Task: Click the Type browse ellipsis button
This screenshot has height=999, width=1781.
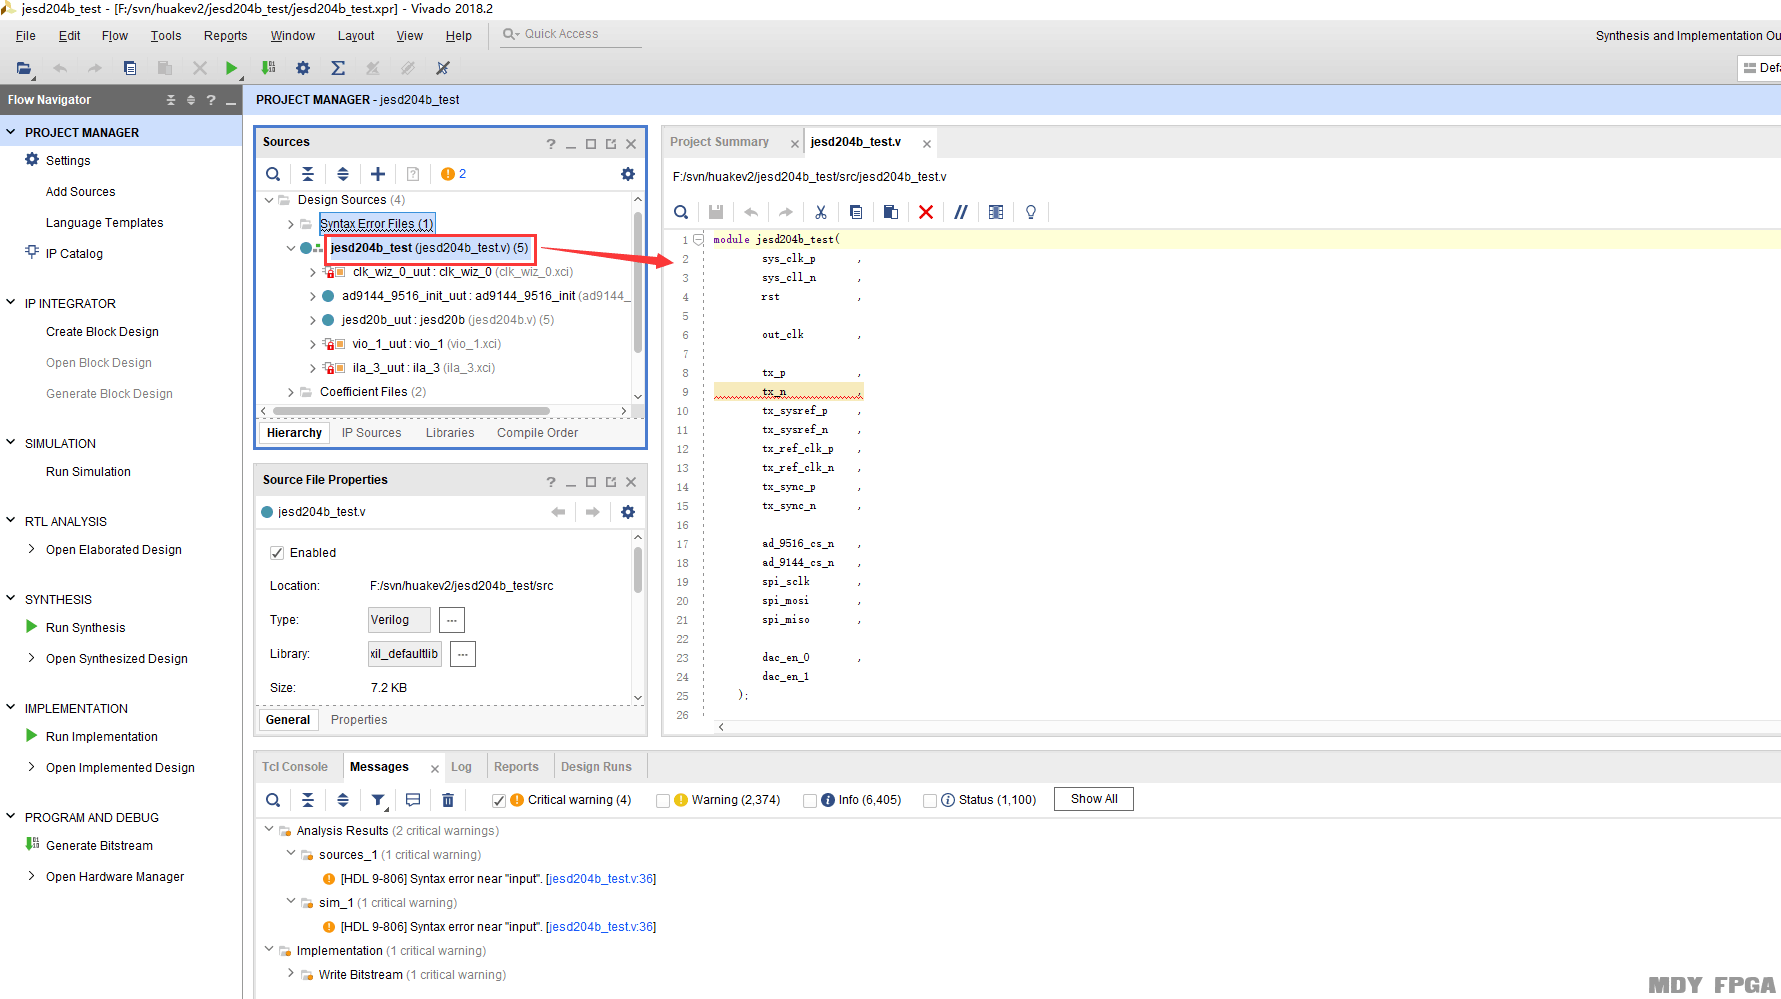Action: (452, 620)
